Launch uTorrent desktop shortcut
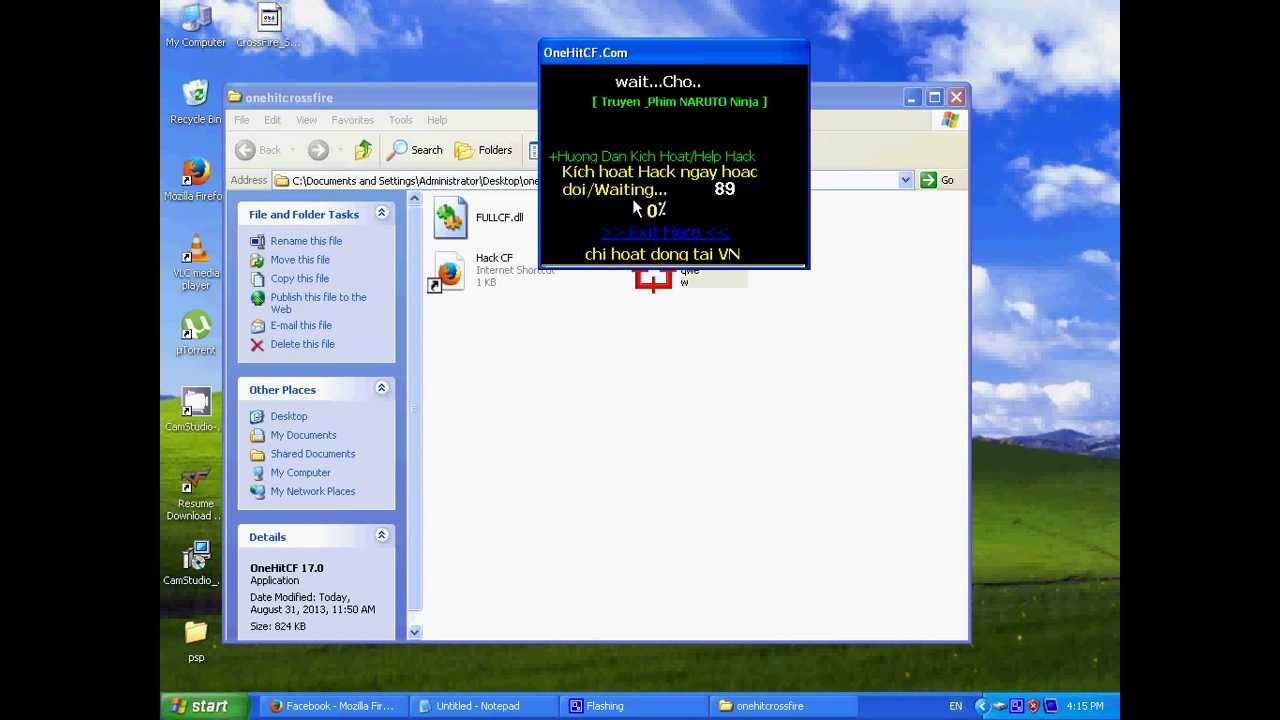 click(x=196, y=334)
